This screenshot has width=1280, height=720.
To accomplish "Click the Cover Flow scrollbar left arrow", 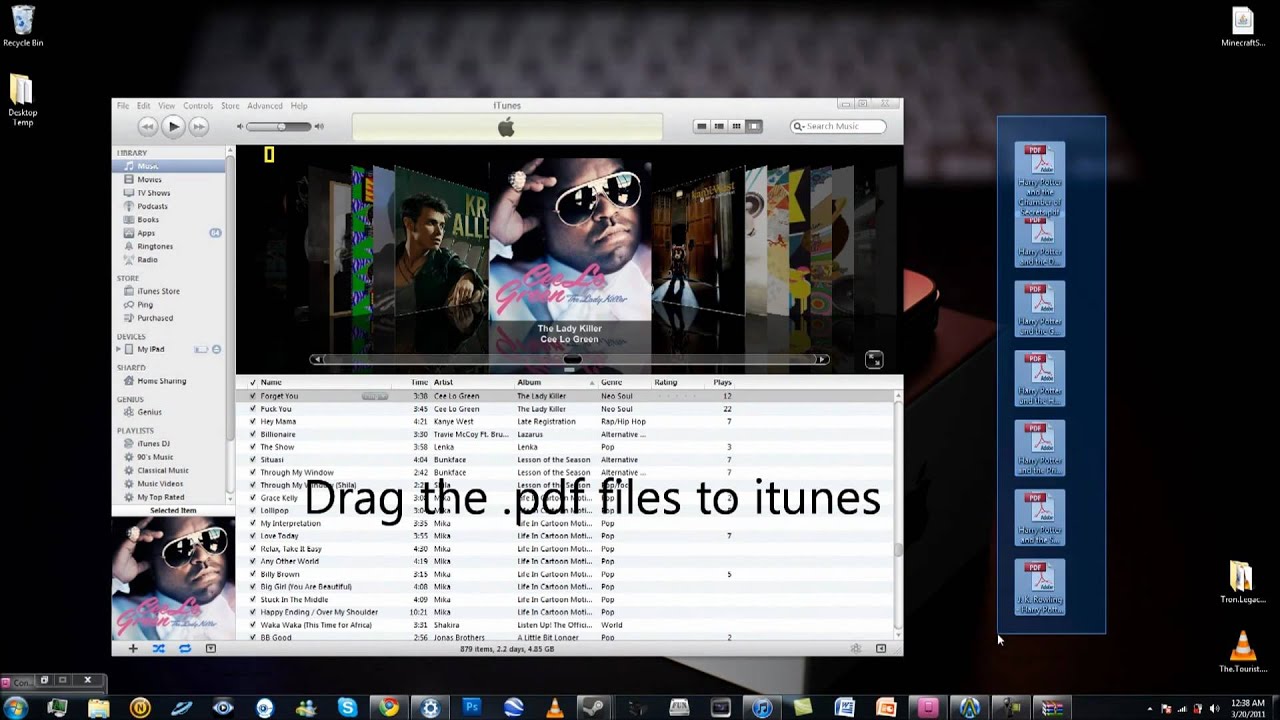I will click(x=317, y=359).
